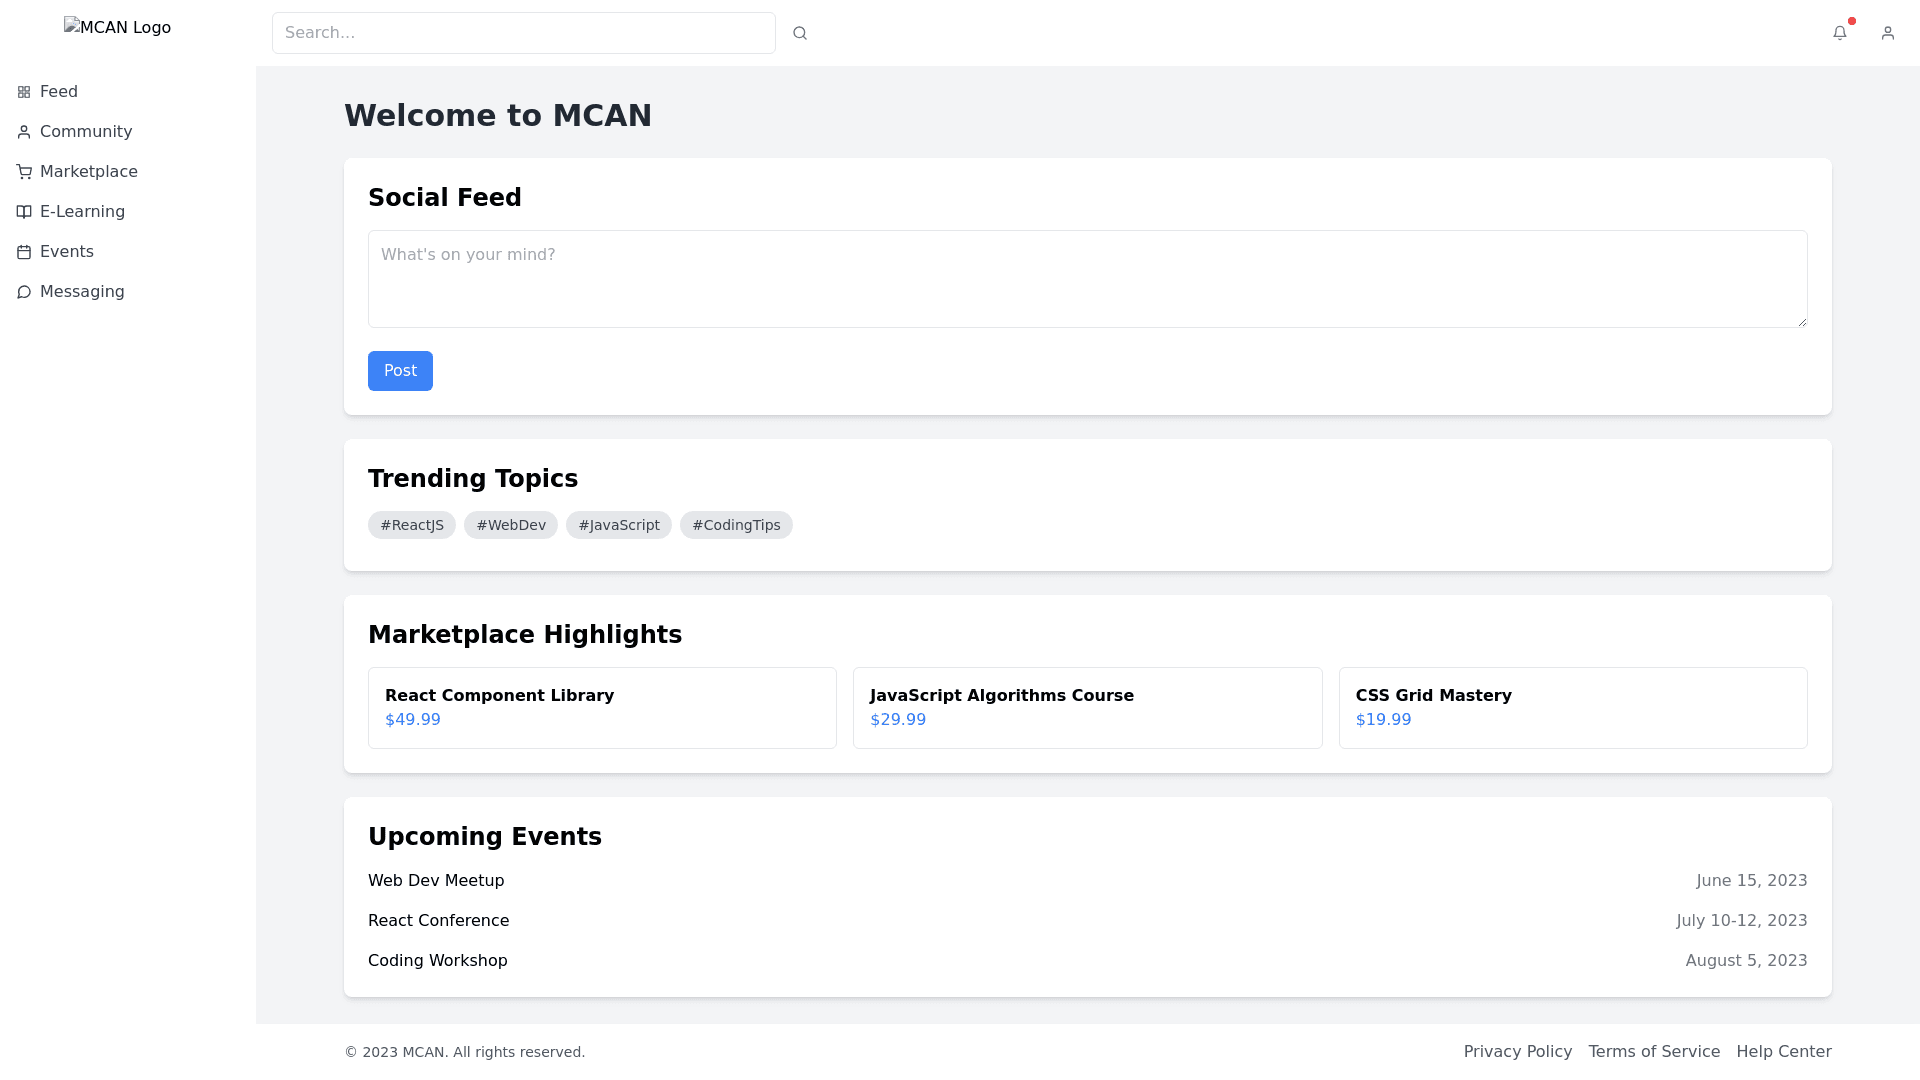The height and width of the screenshot is (1080, 1920).
Task: Open the CSS Grid Mastery card
Action: 1572,708
